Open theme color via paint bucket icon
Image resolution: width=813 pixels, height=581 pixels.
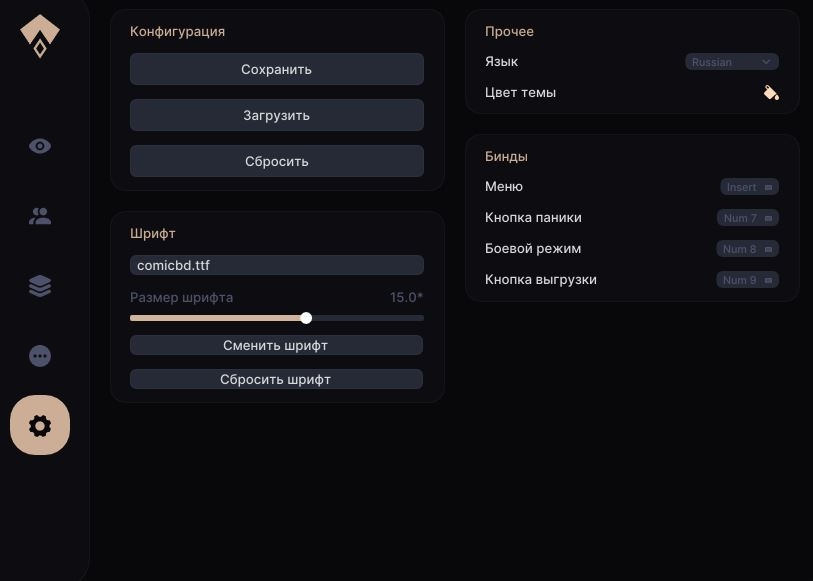coord(770,92)
